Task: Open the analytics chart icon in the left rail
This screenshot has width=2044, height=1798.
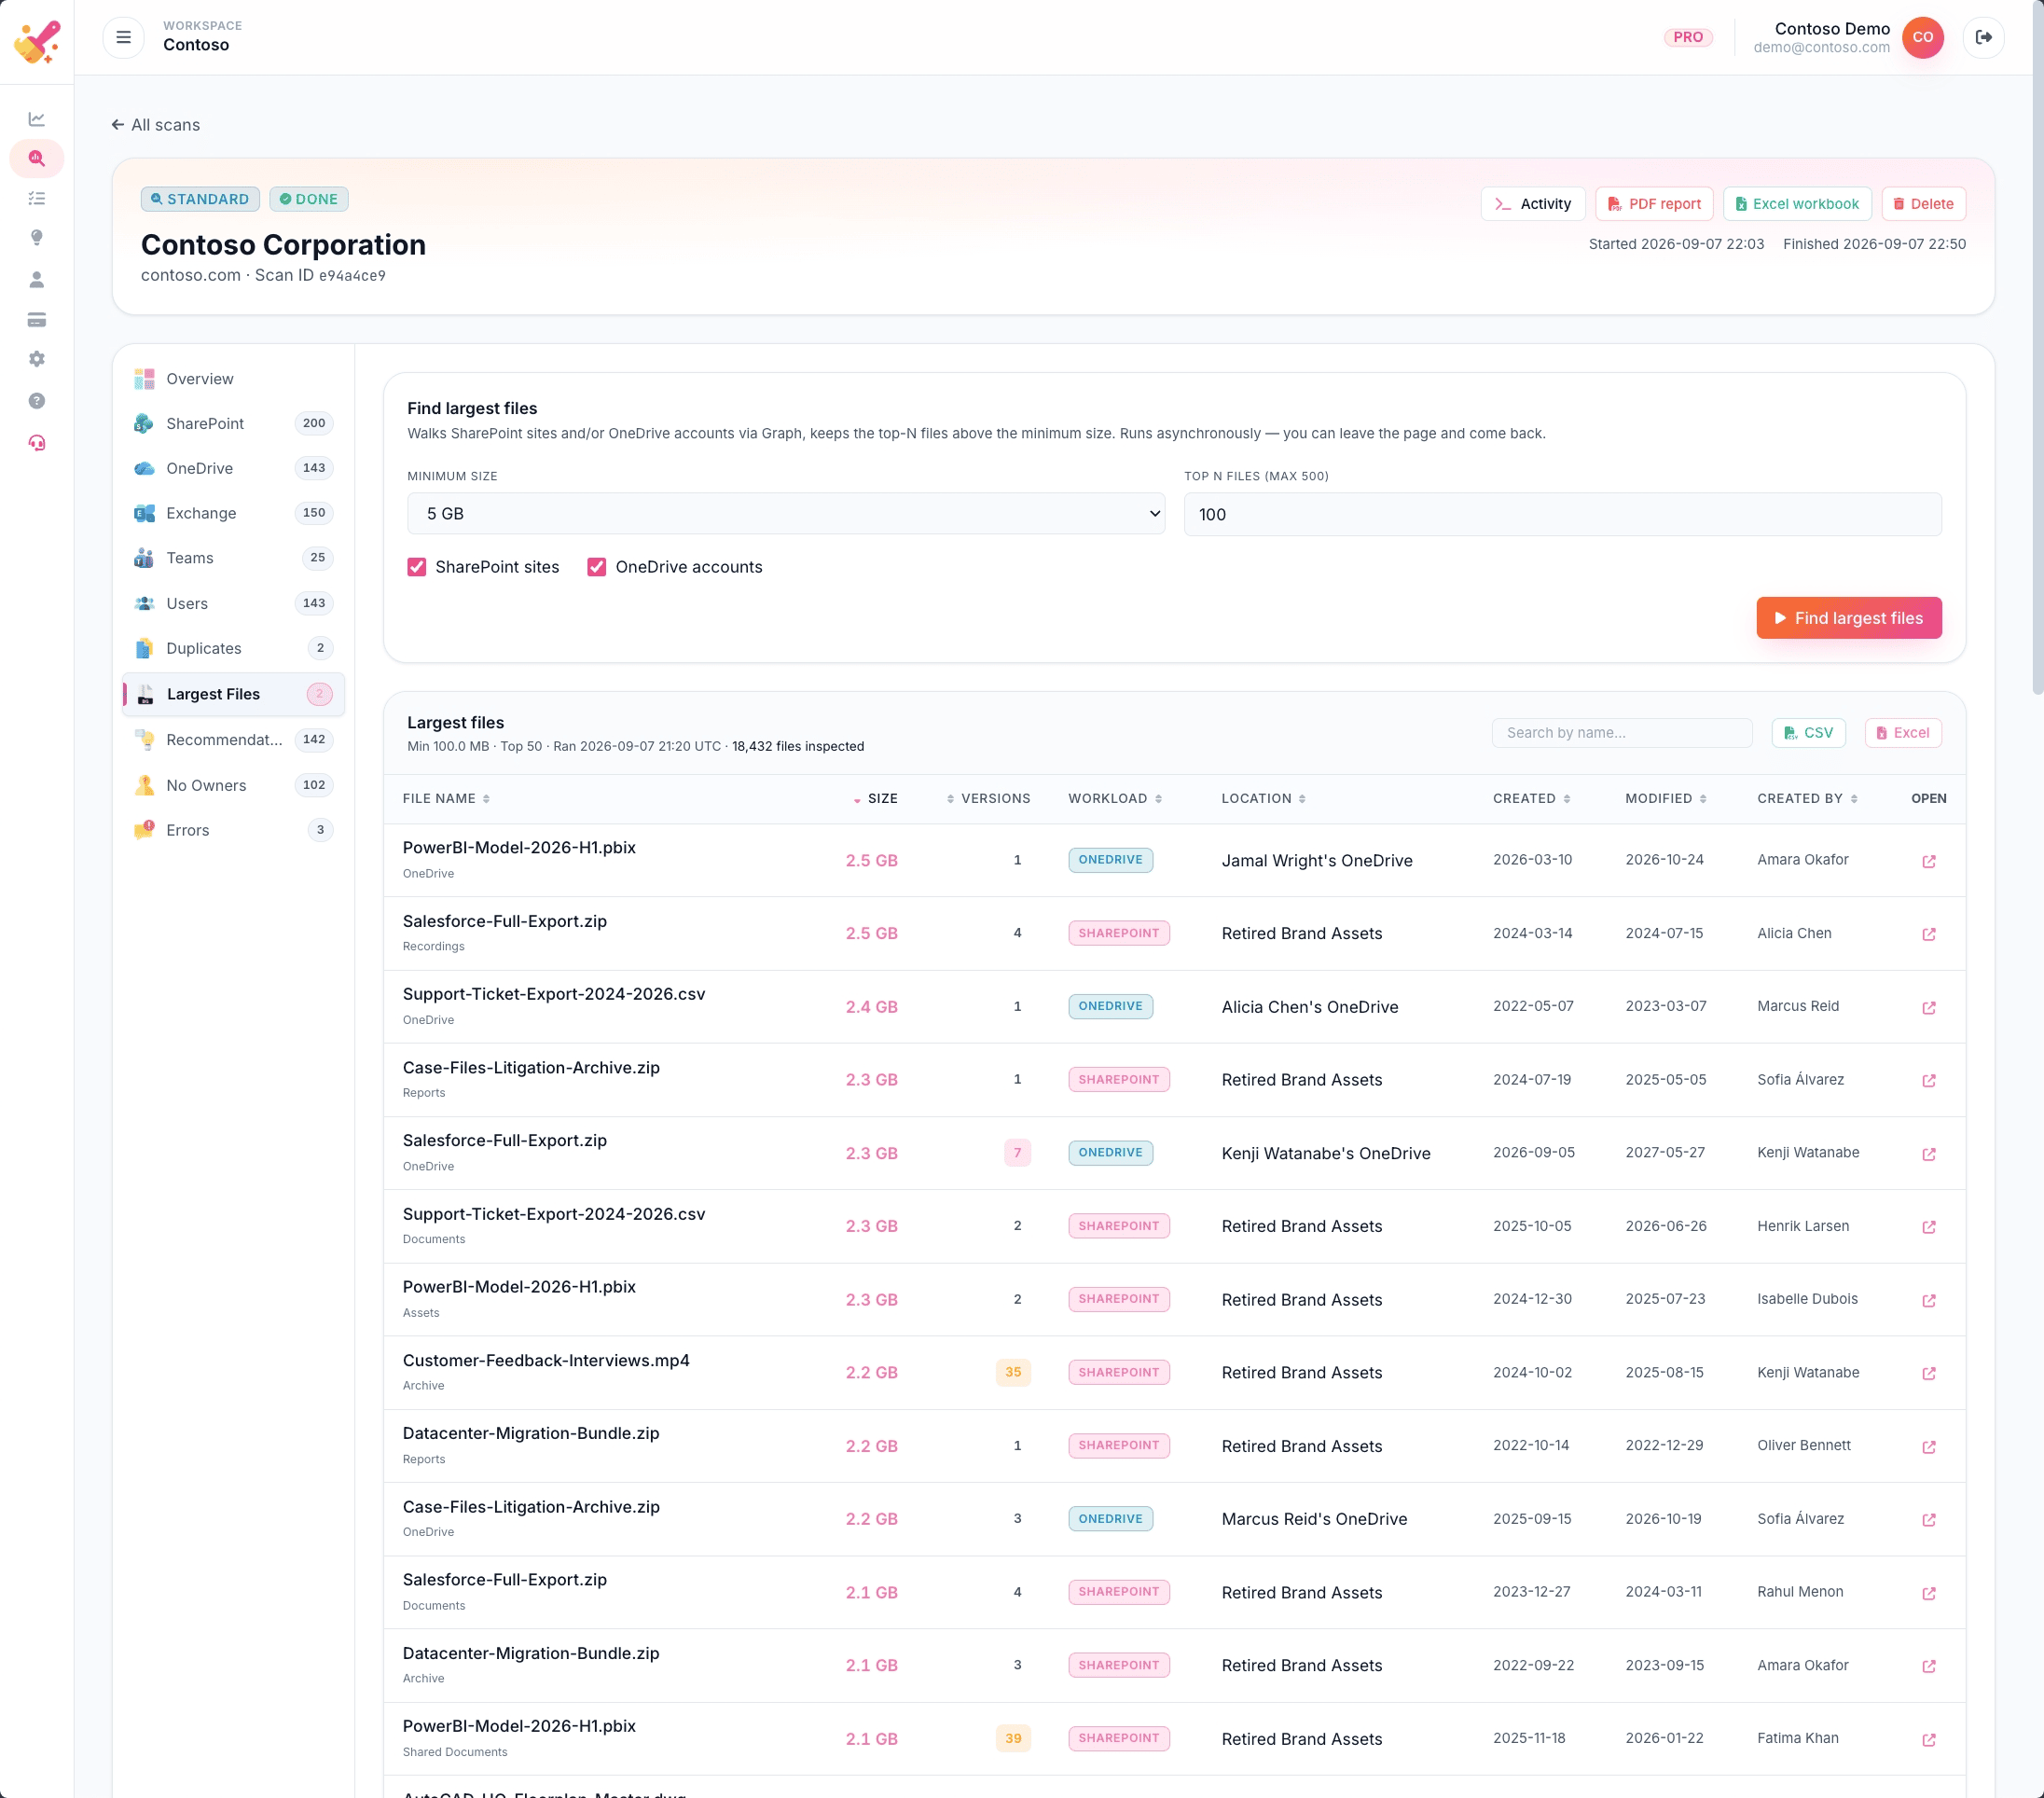Action: 37,119
